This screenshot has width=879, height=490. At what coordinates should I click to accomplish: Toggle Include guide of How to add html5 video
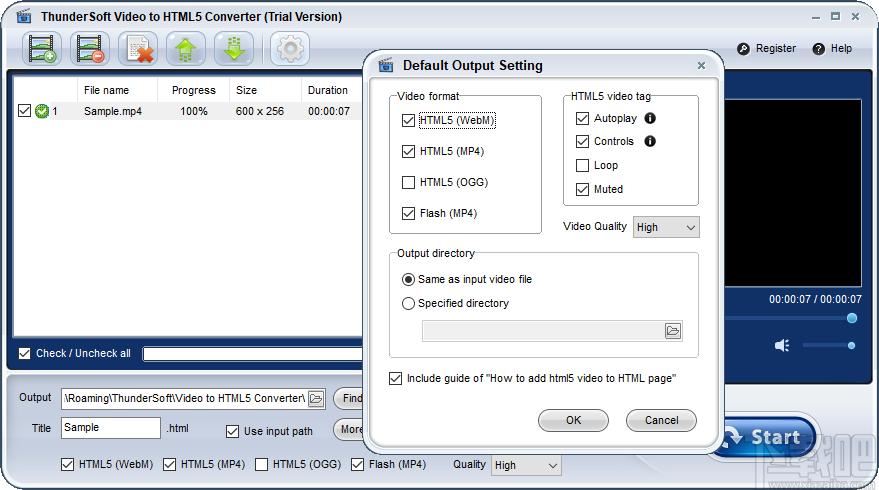click(x=395, y=378)
